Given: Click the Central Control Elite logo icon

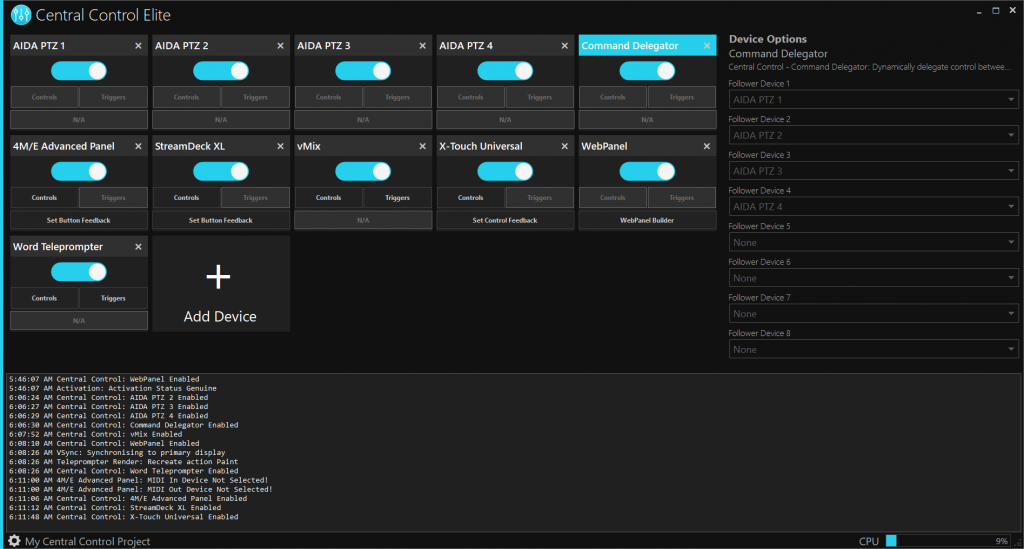Looking at the screenshot, I should [21, 14].
